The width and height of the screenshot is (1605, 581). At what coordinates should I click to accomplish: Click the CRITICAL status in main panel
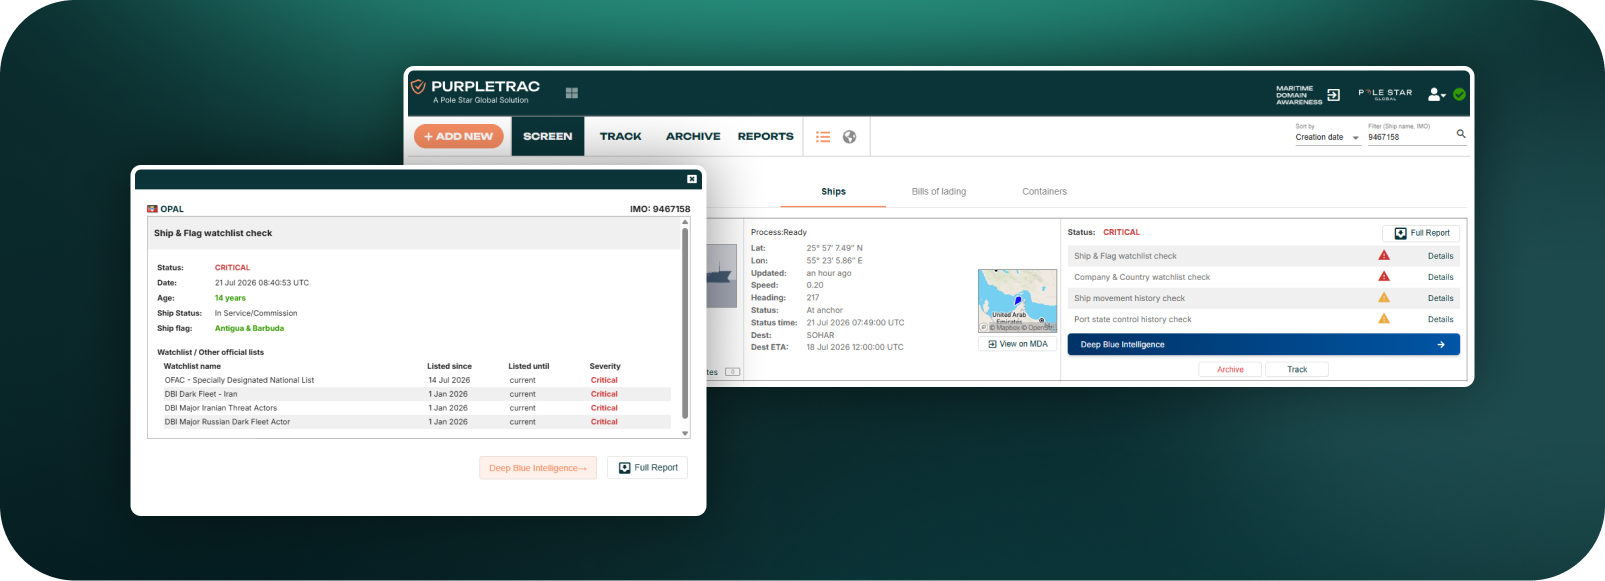tap(1121, 232)
